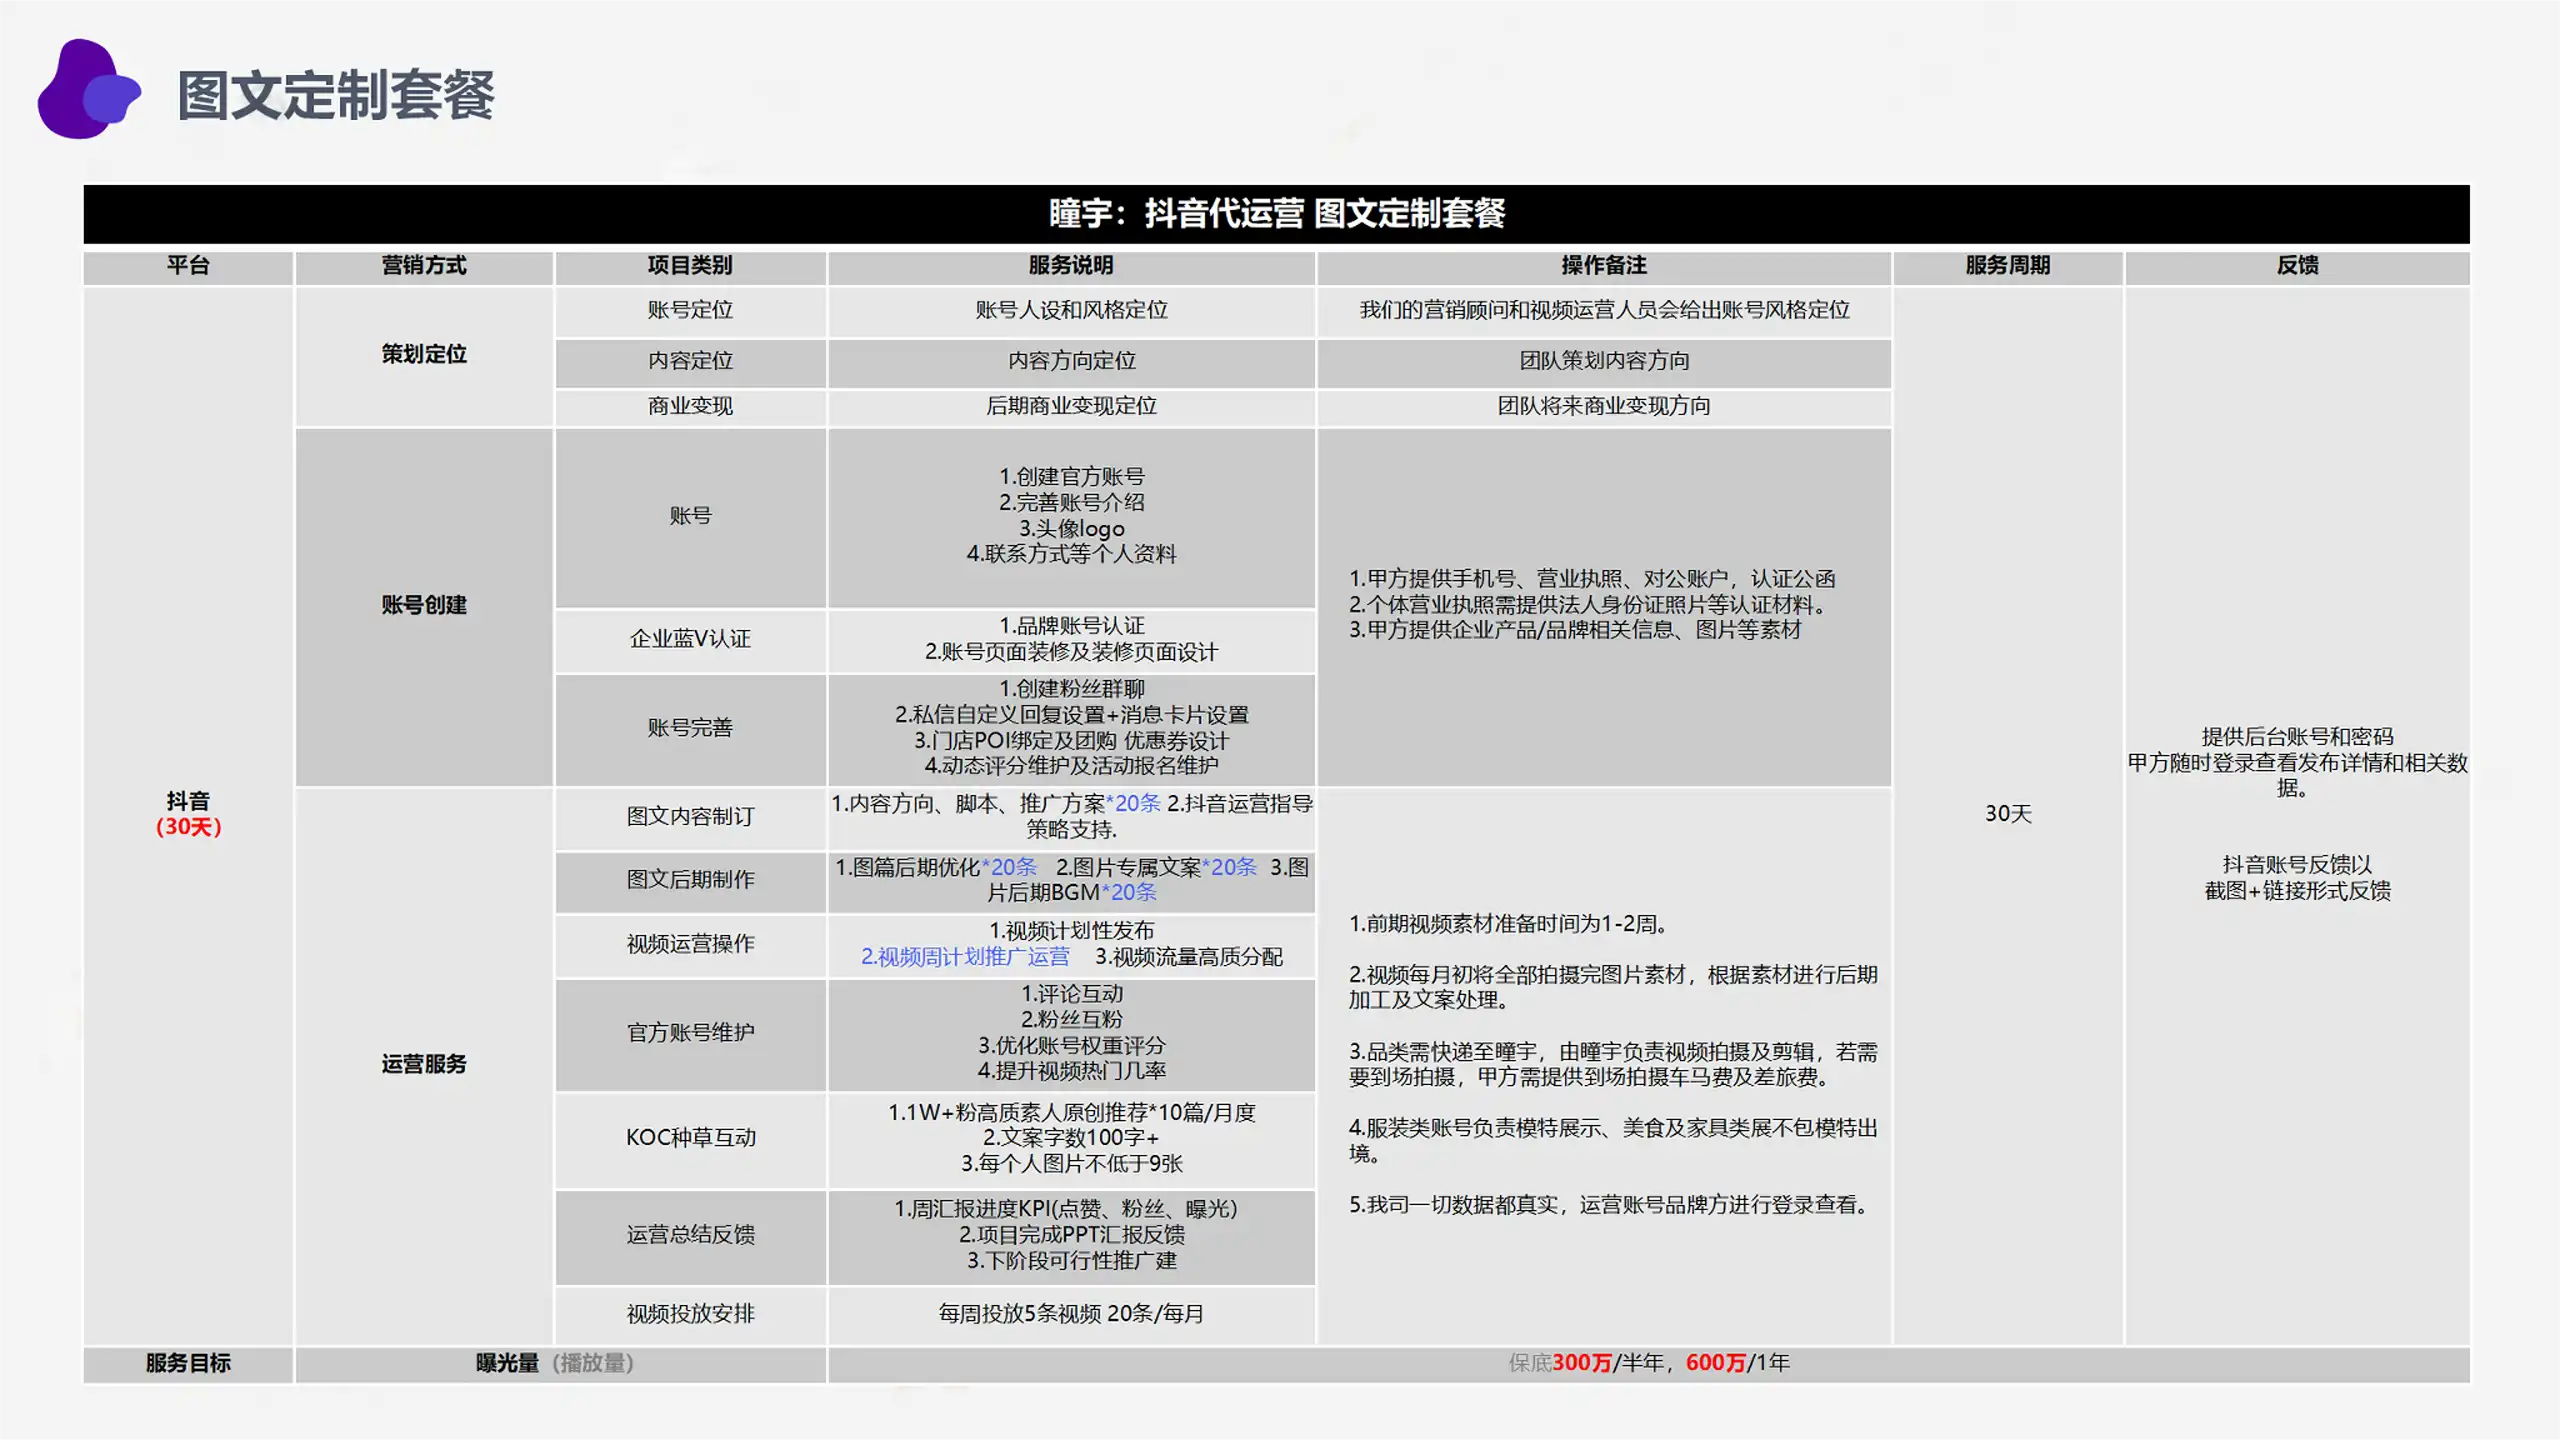Click the line 1.创建粉丝群聊
Image resolution: width=2560 pixels, height=1440 pixels.
[x=1071, y=690]
